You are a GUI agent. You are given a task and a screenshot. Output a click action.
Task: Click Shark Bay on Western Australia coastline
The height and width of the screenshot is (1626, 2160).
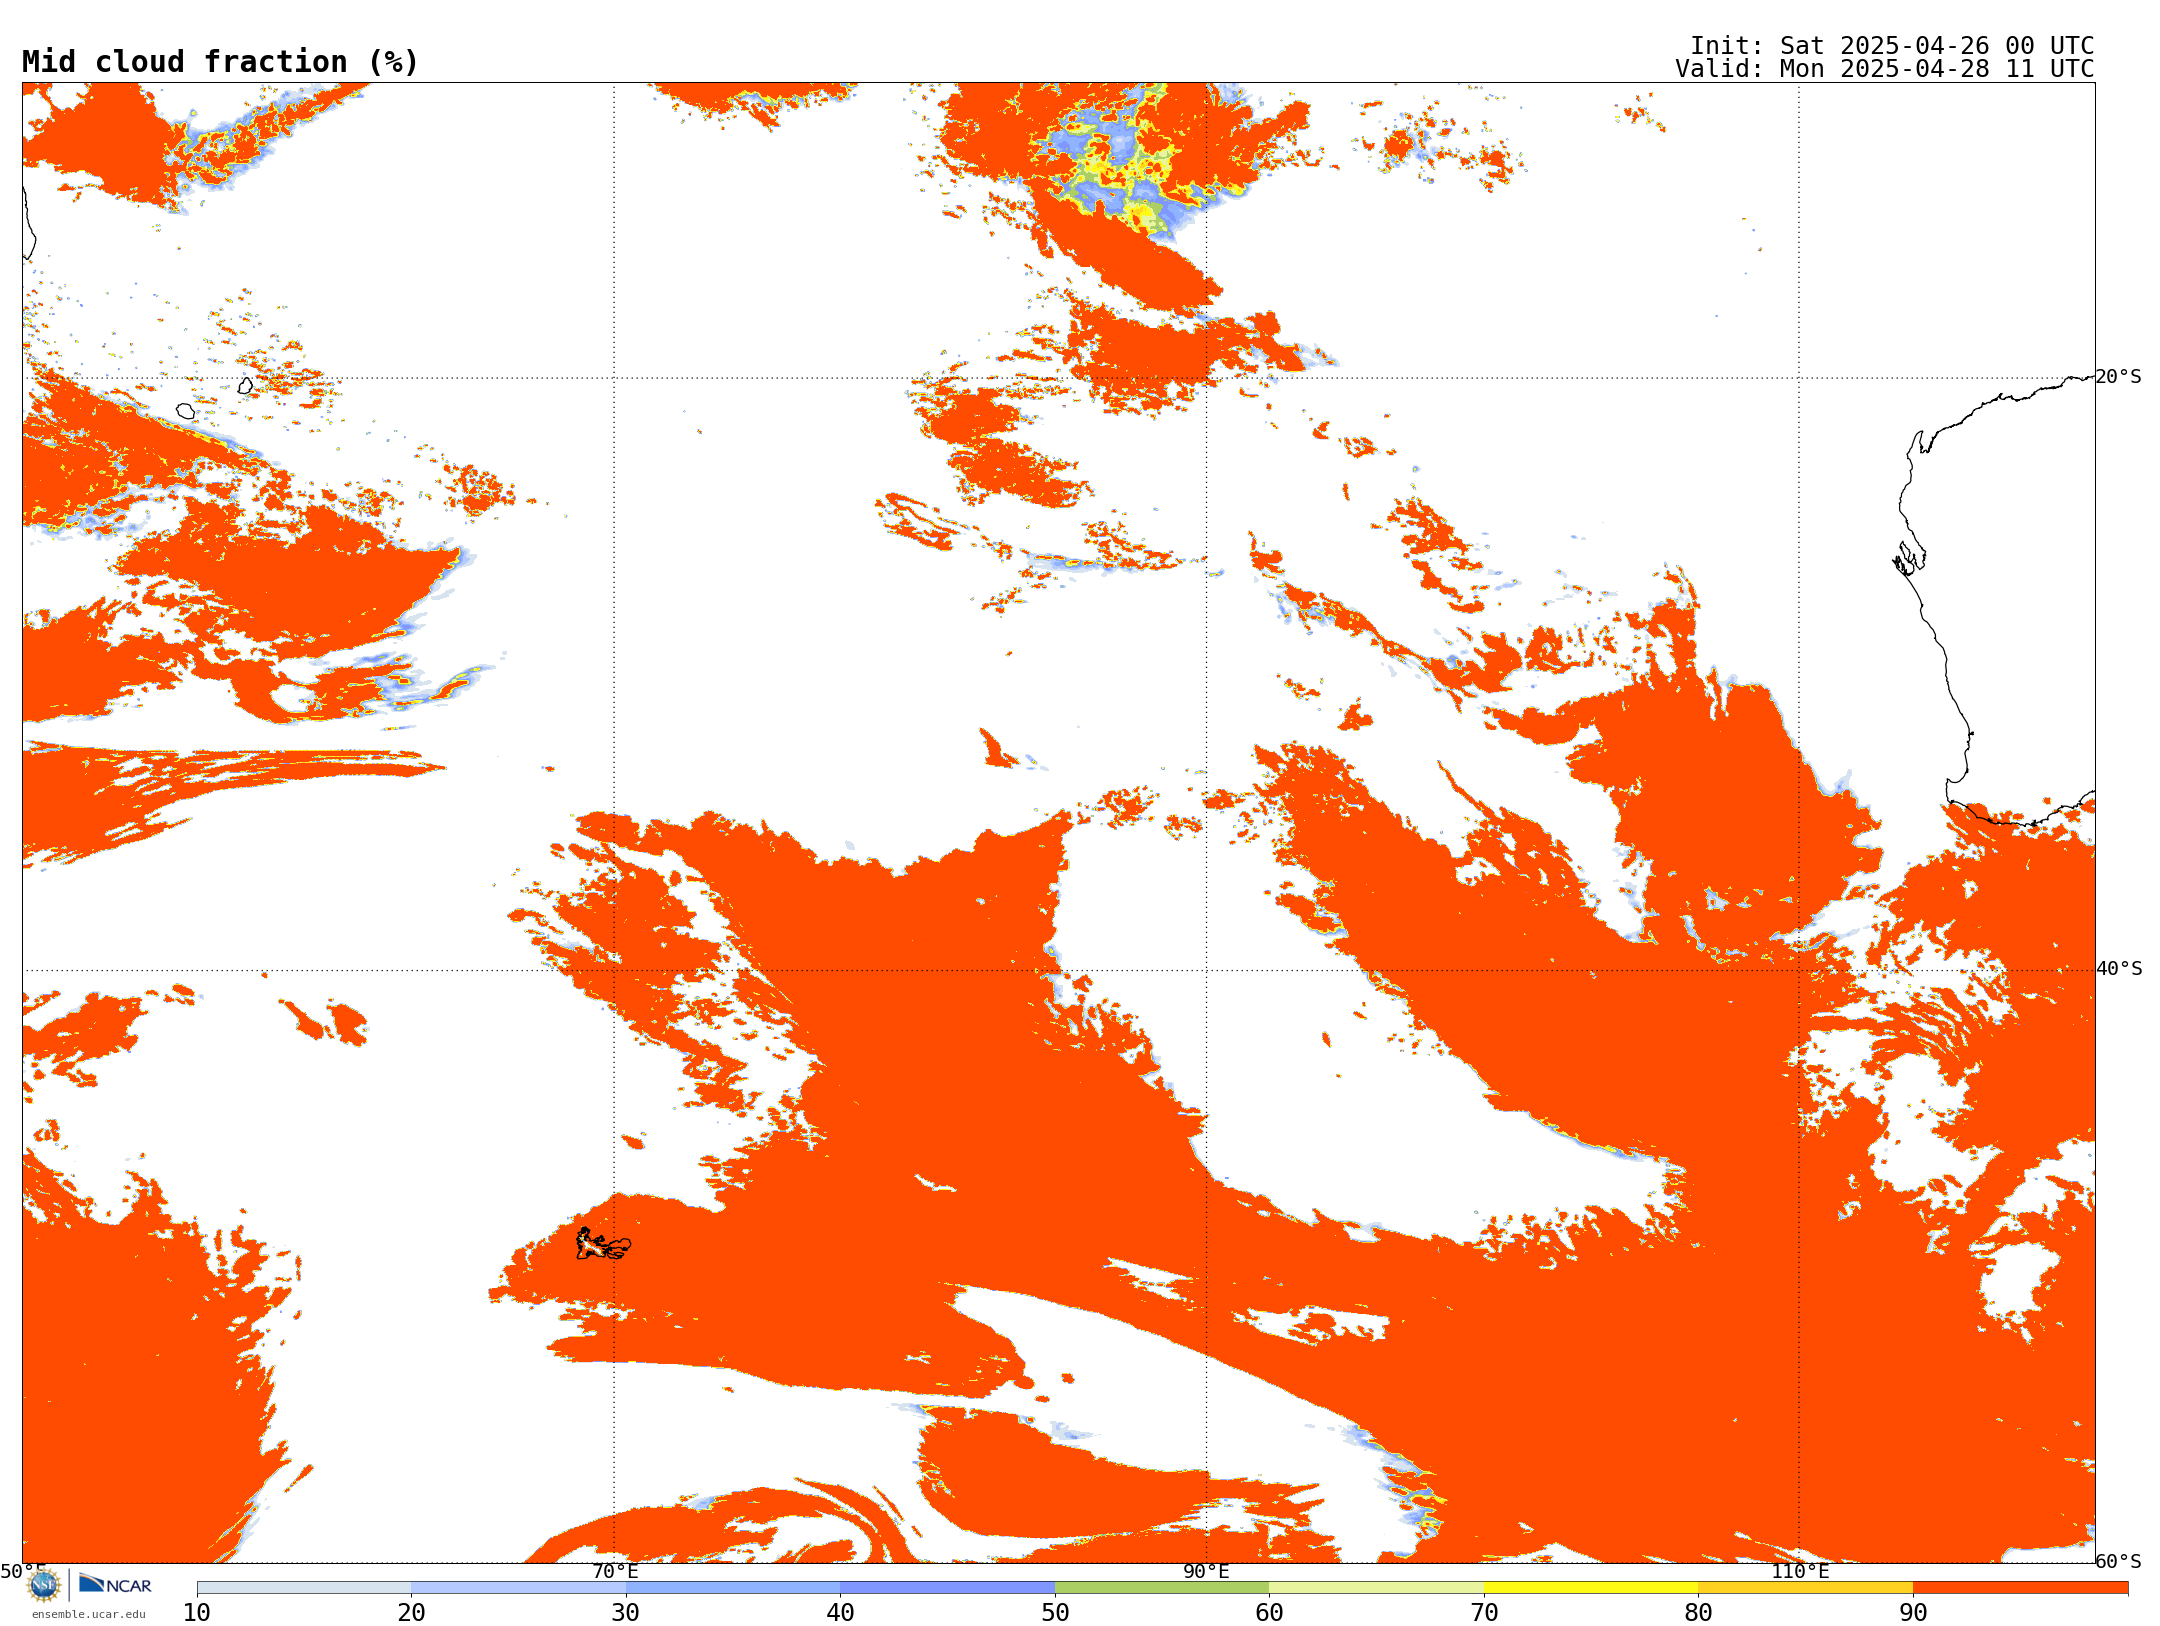pos(1909,559)
